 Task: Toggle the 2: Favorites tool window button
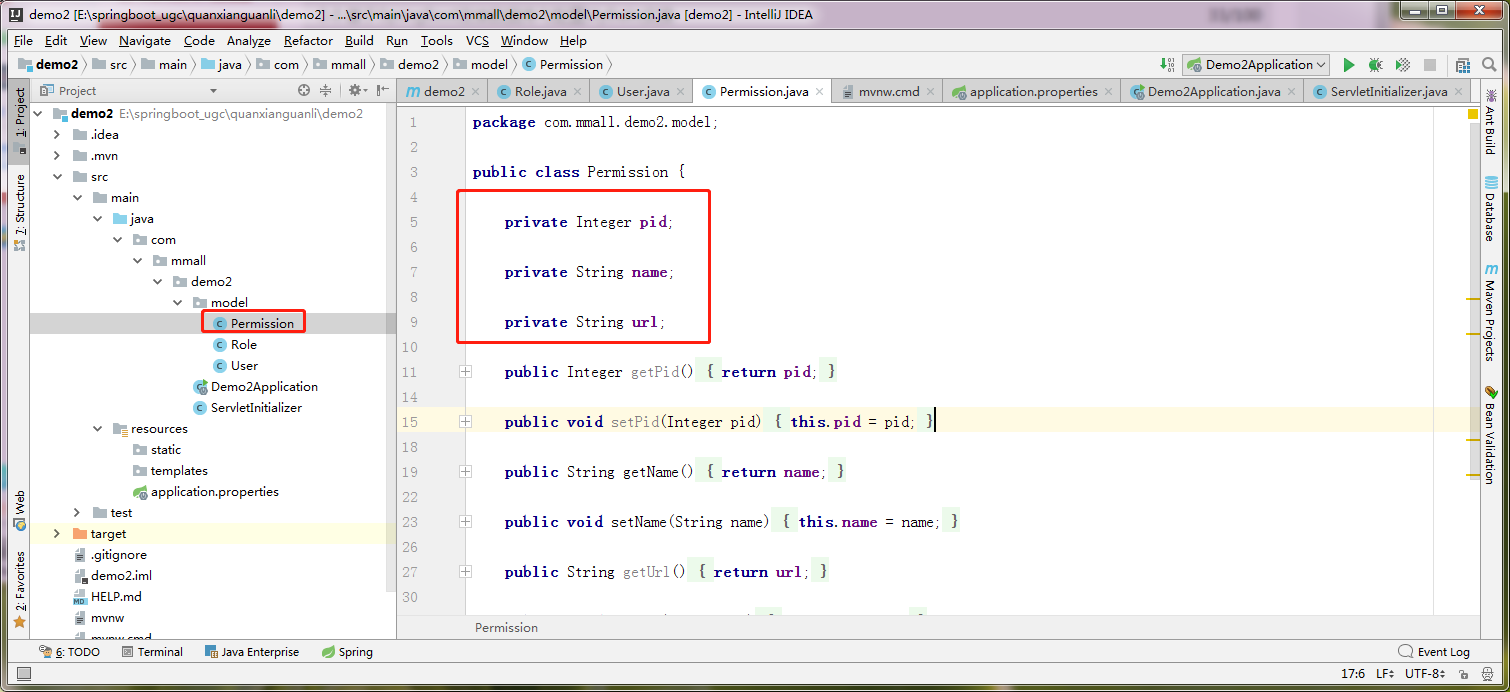[x=19, y=589]
